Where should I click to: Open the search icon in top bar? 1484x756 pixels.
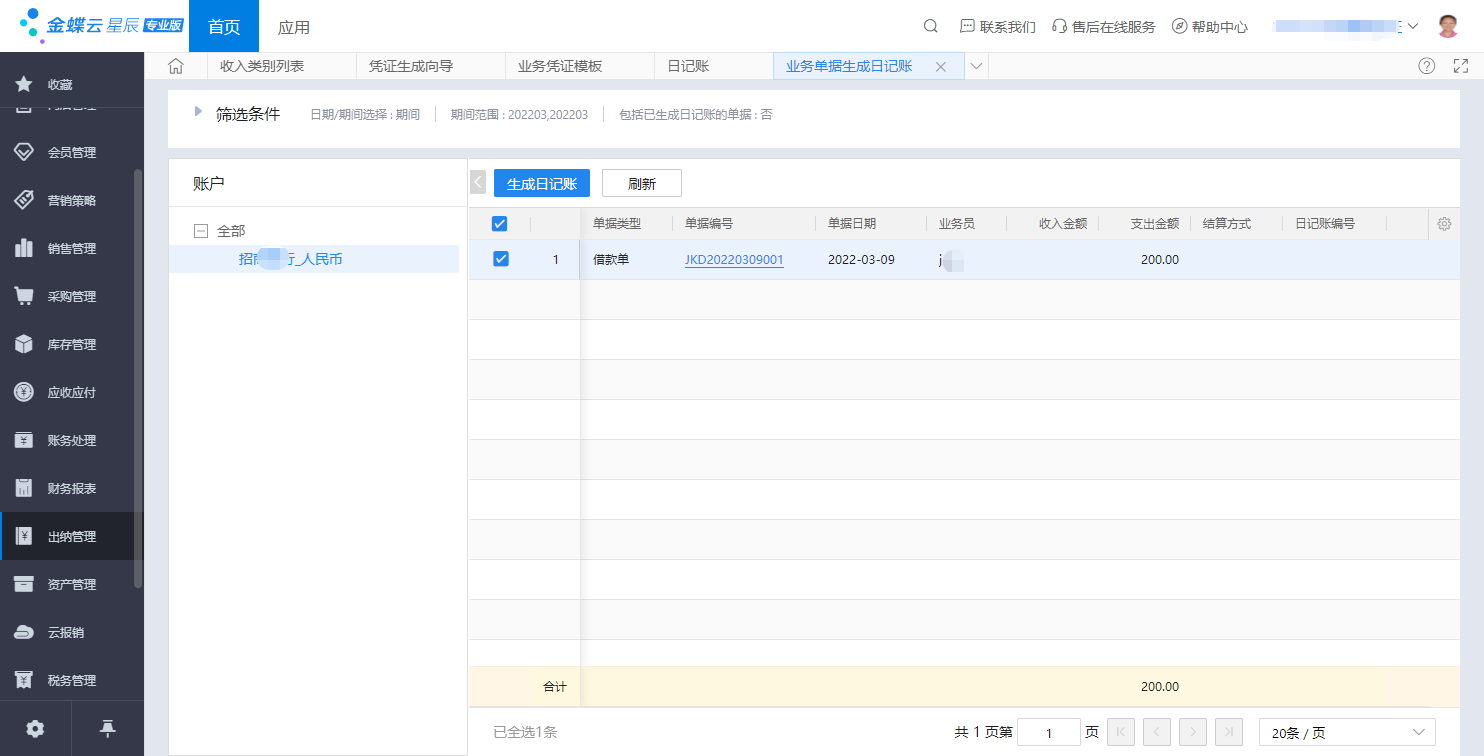click(930, 26)
